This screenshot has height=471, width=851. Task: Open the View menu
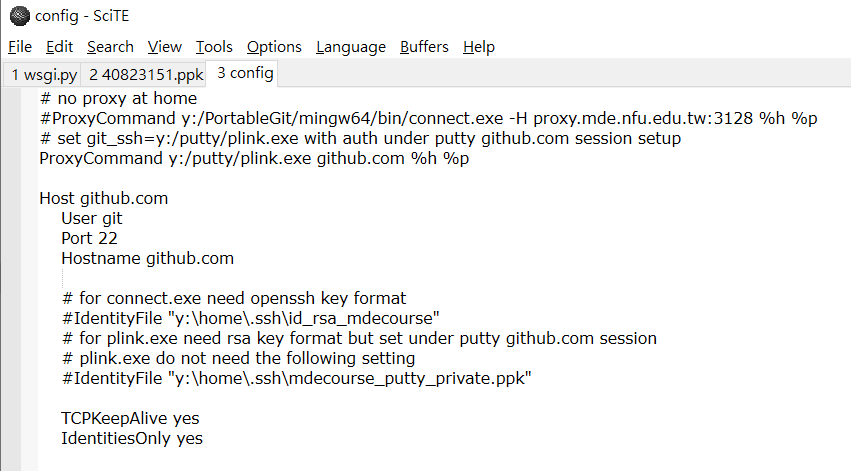(x=165, y=47)
